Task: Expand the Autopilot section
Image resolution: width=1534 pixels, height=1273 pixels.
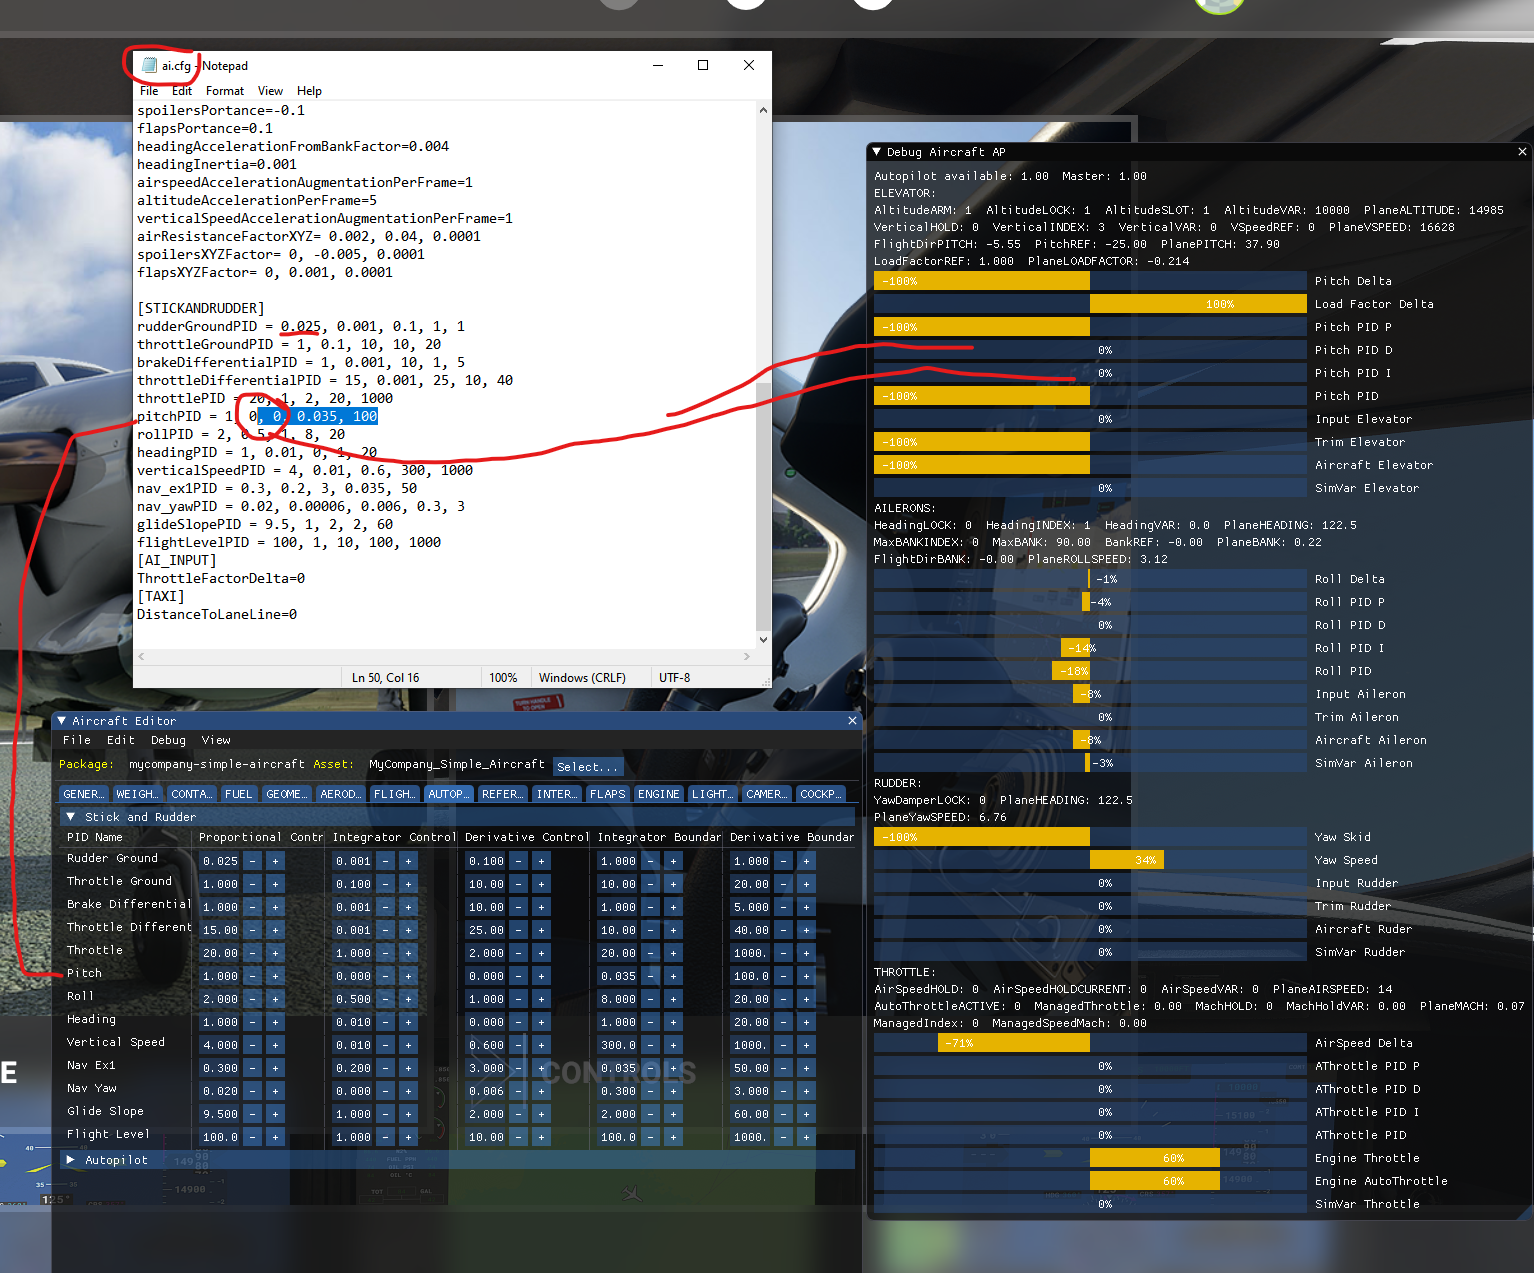Action: pos(70,1159)
